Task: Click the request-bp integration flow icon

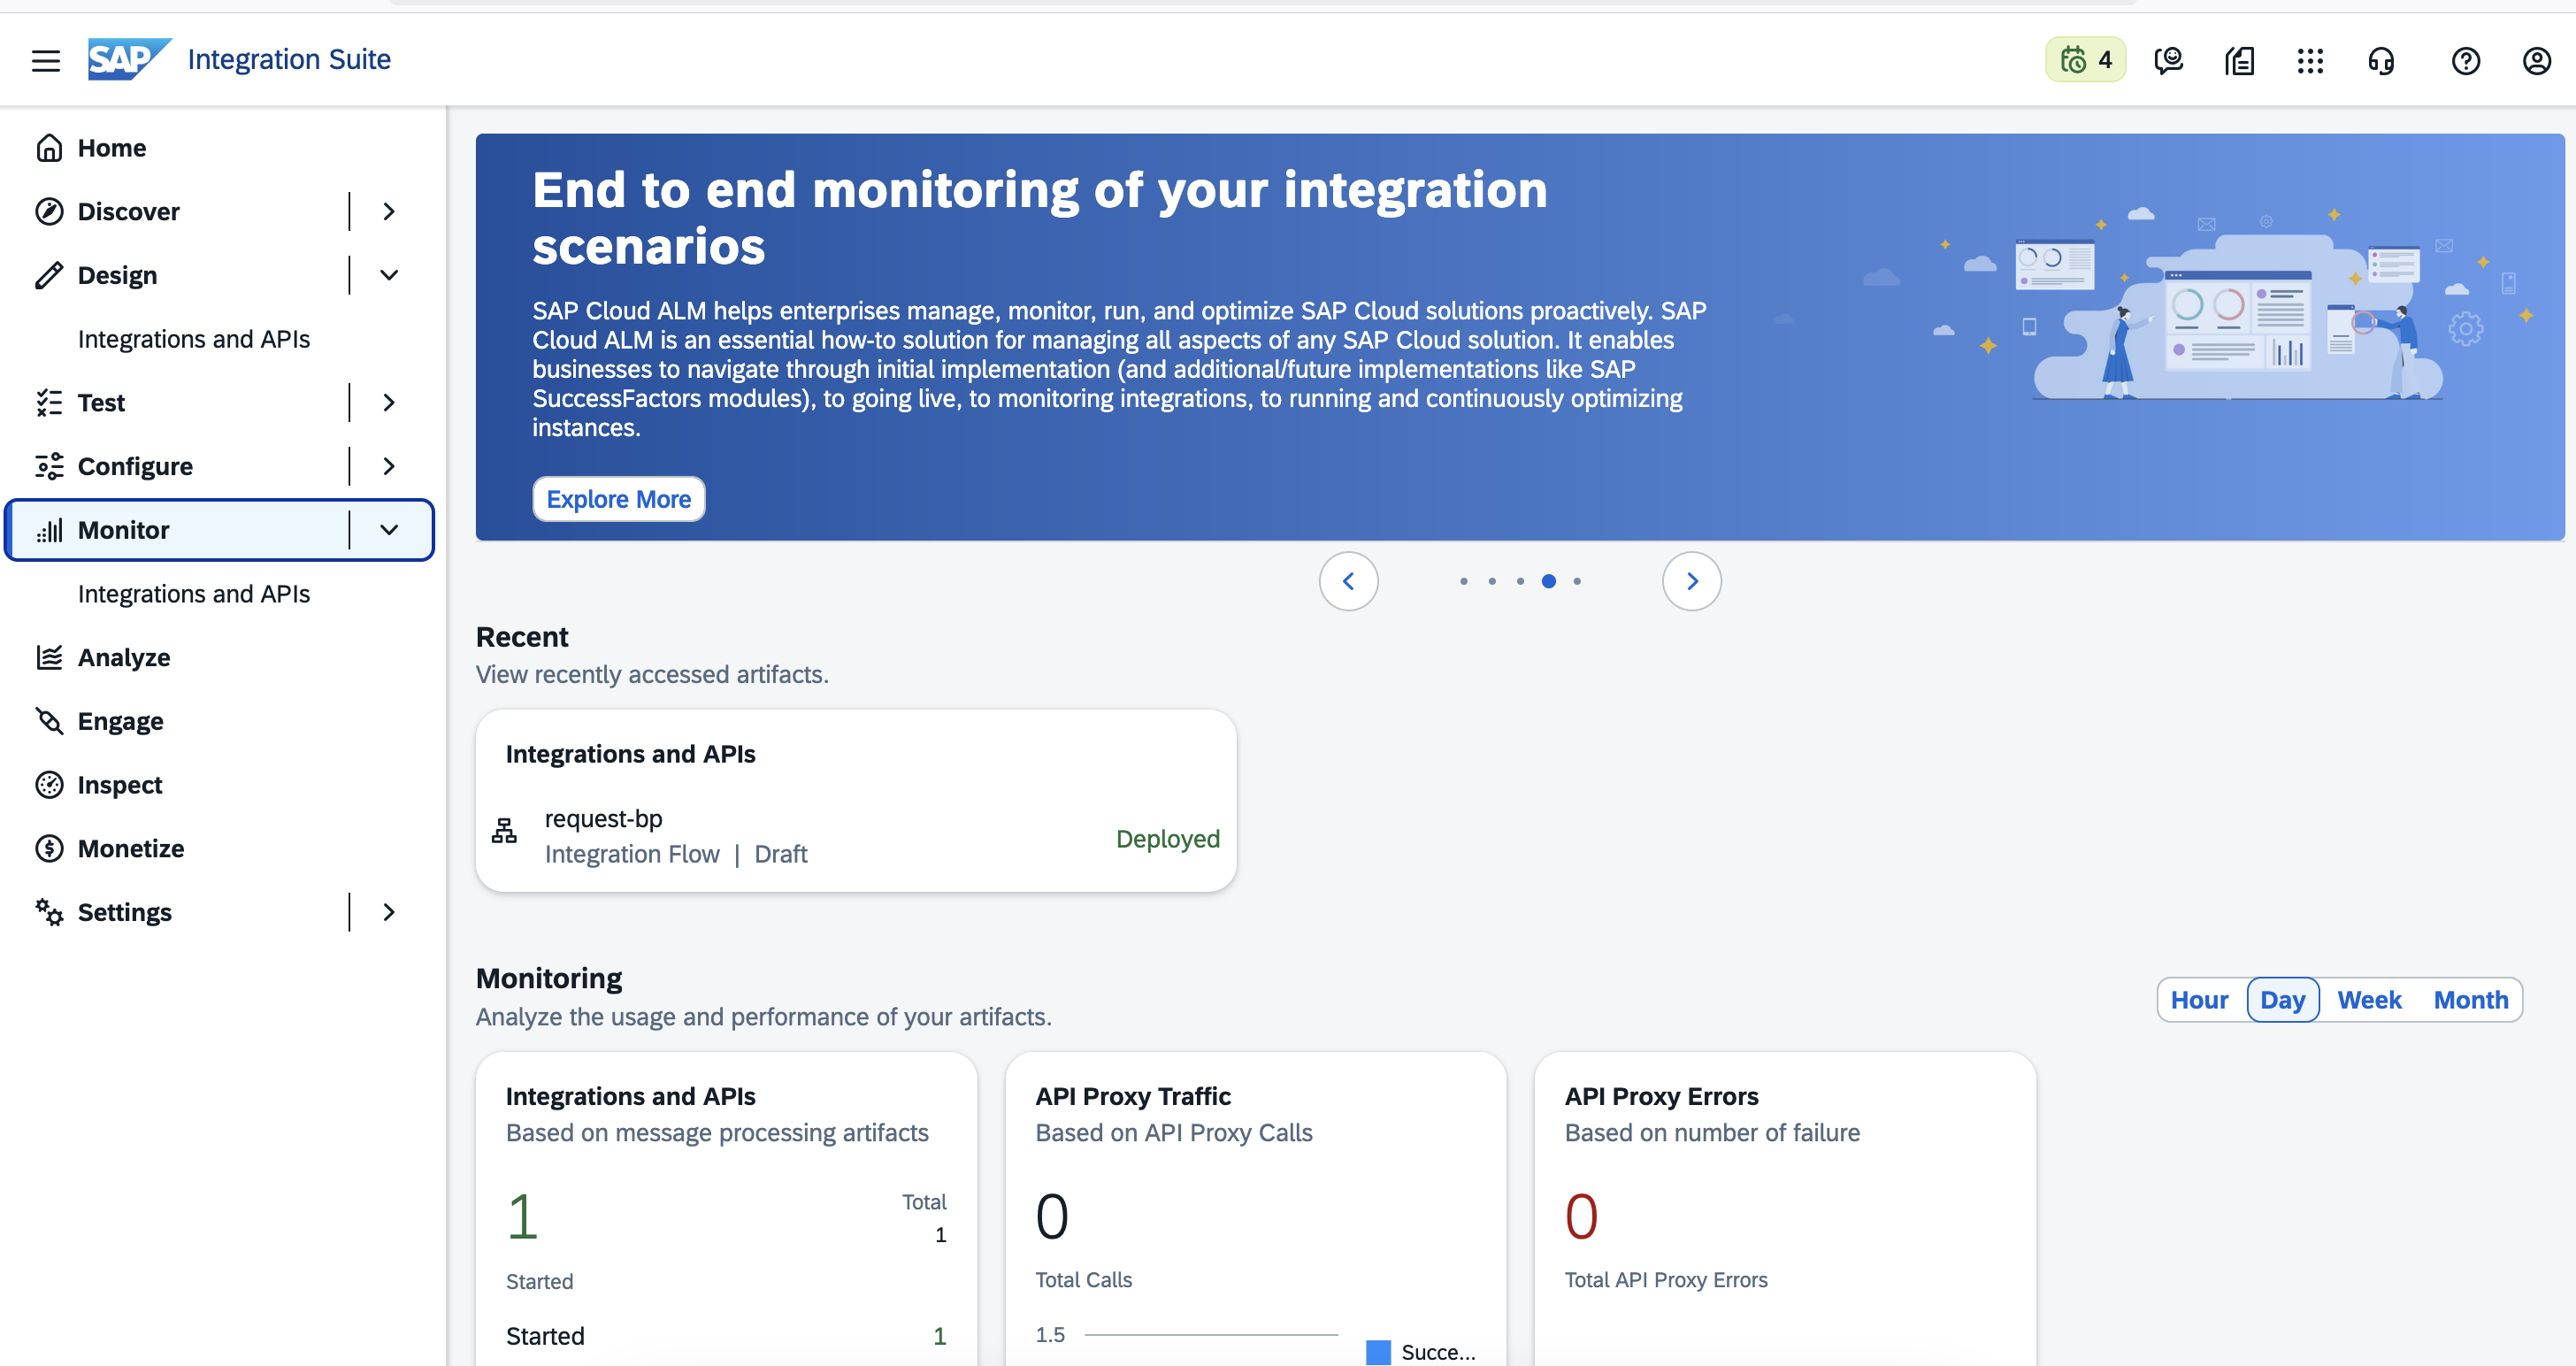Action: pyautogui.click(x=504, y=830)
